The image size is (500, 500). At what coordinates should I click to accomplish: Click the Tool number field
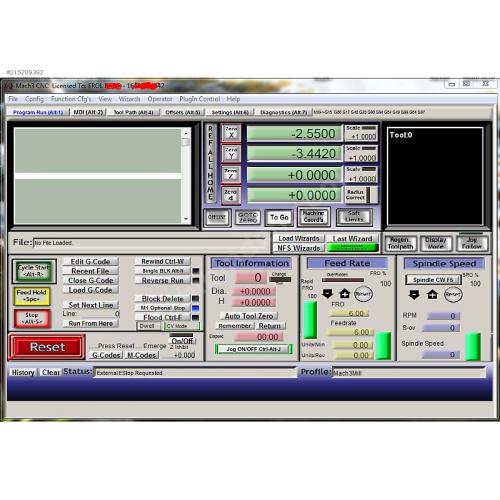point(251,277)
